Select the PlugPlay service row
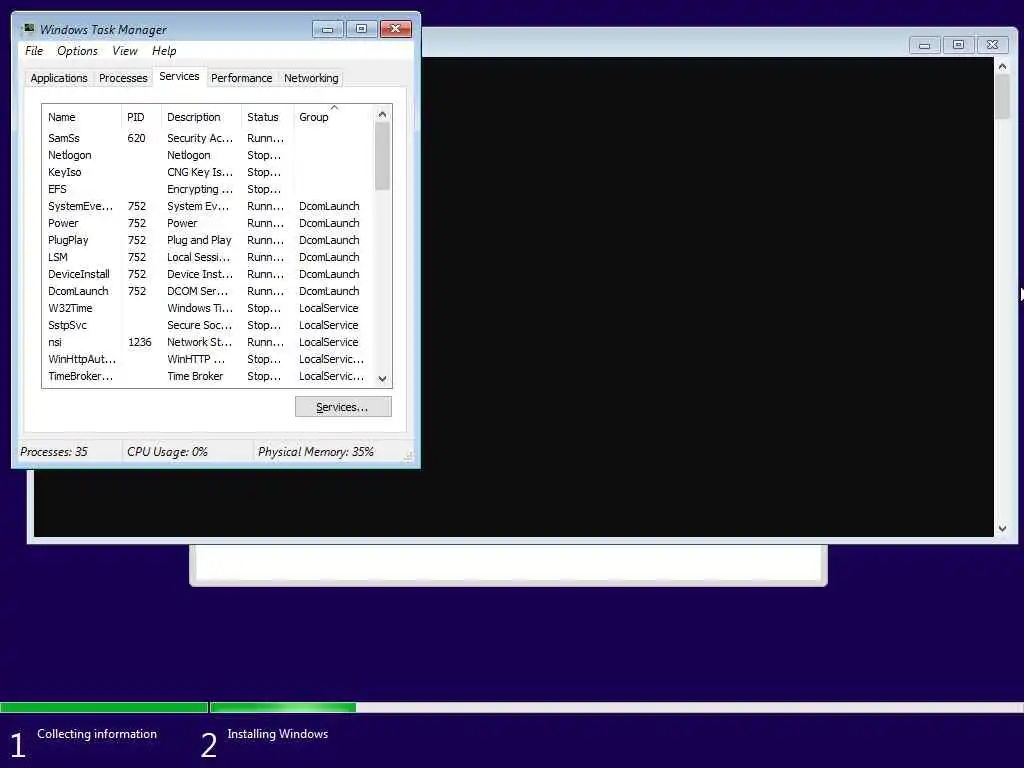This screenshot has width=1024, height=768. point(209,240)
